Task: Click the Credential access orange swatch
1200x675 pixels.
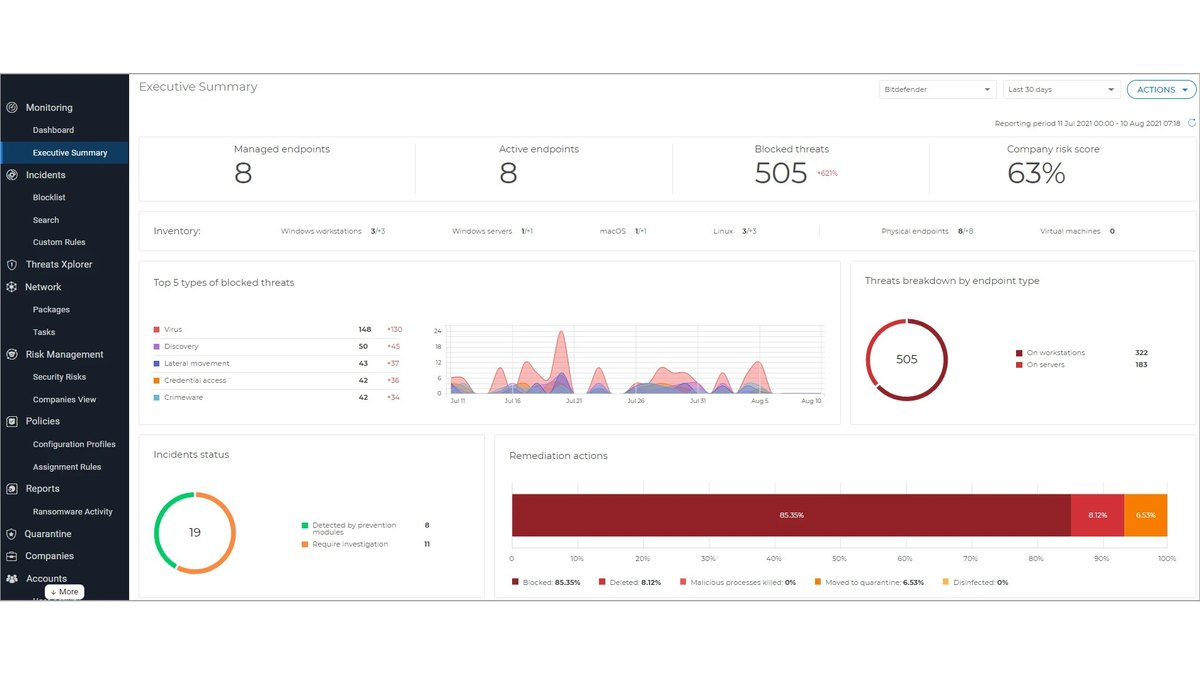Action: (x=157, y=380)
